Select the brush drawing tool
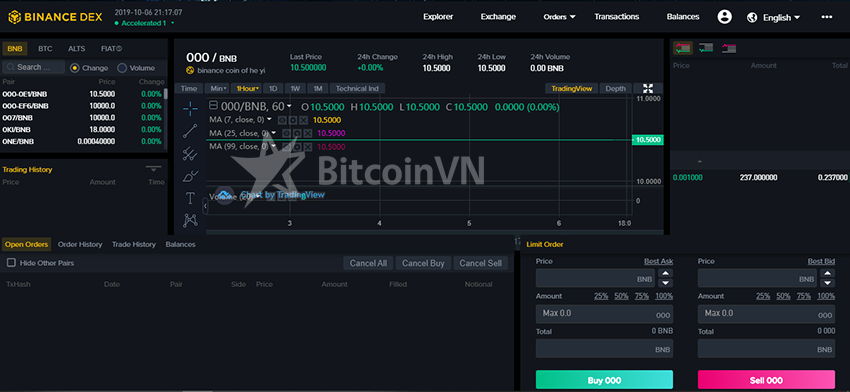Image resolution: width=850 pixels, height=392 pixels. [x=190, y=176]
